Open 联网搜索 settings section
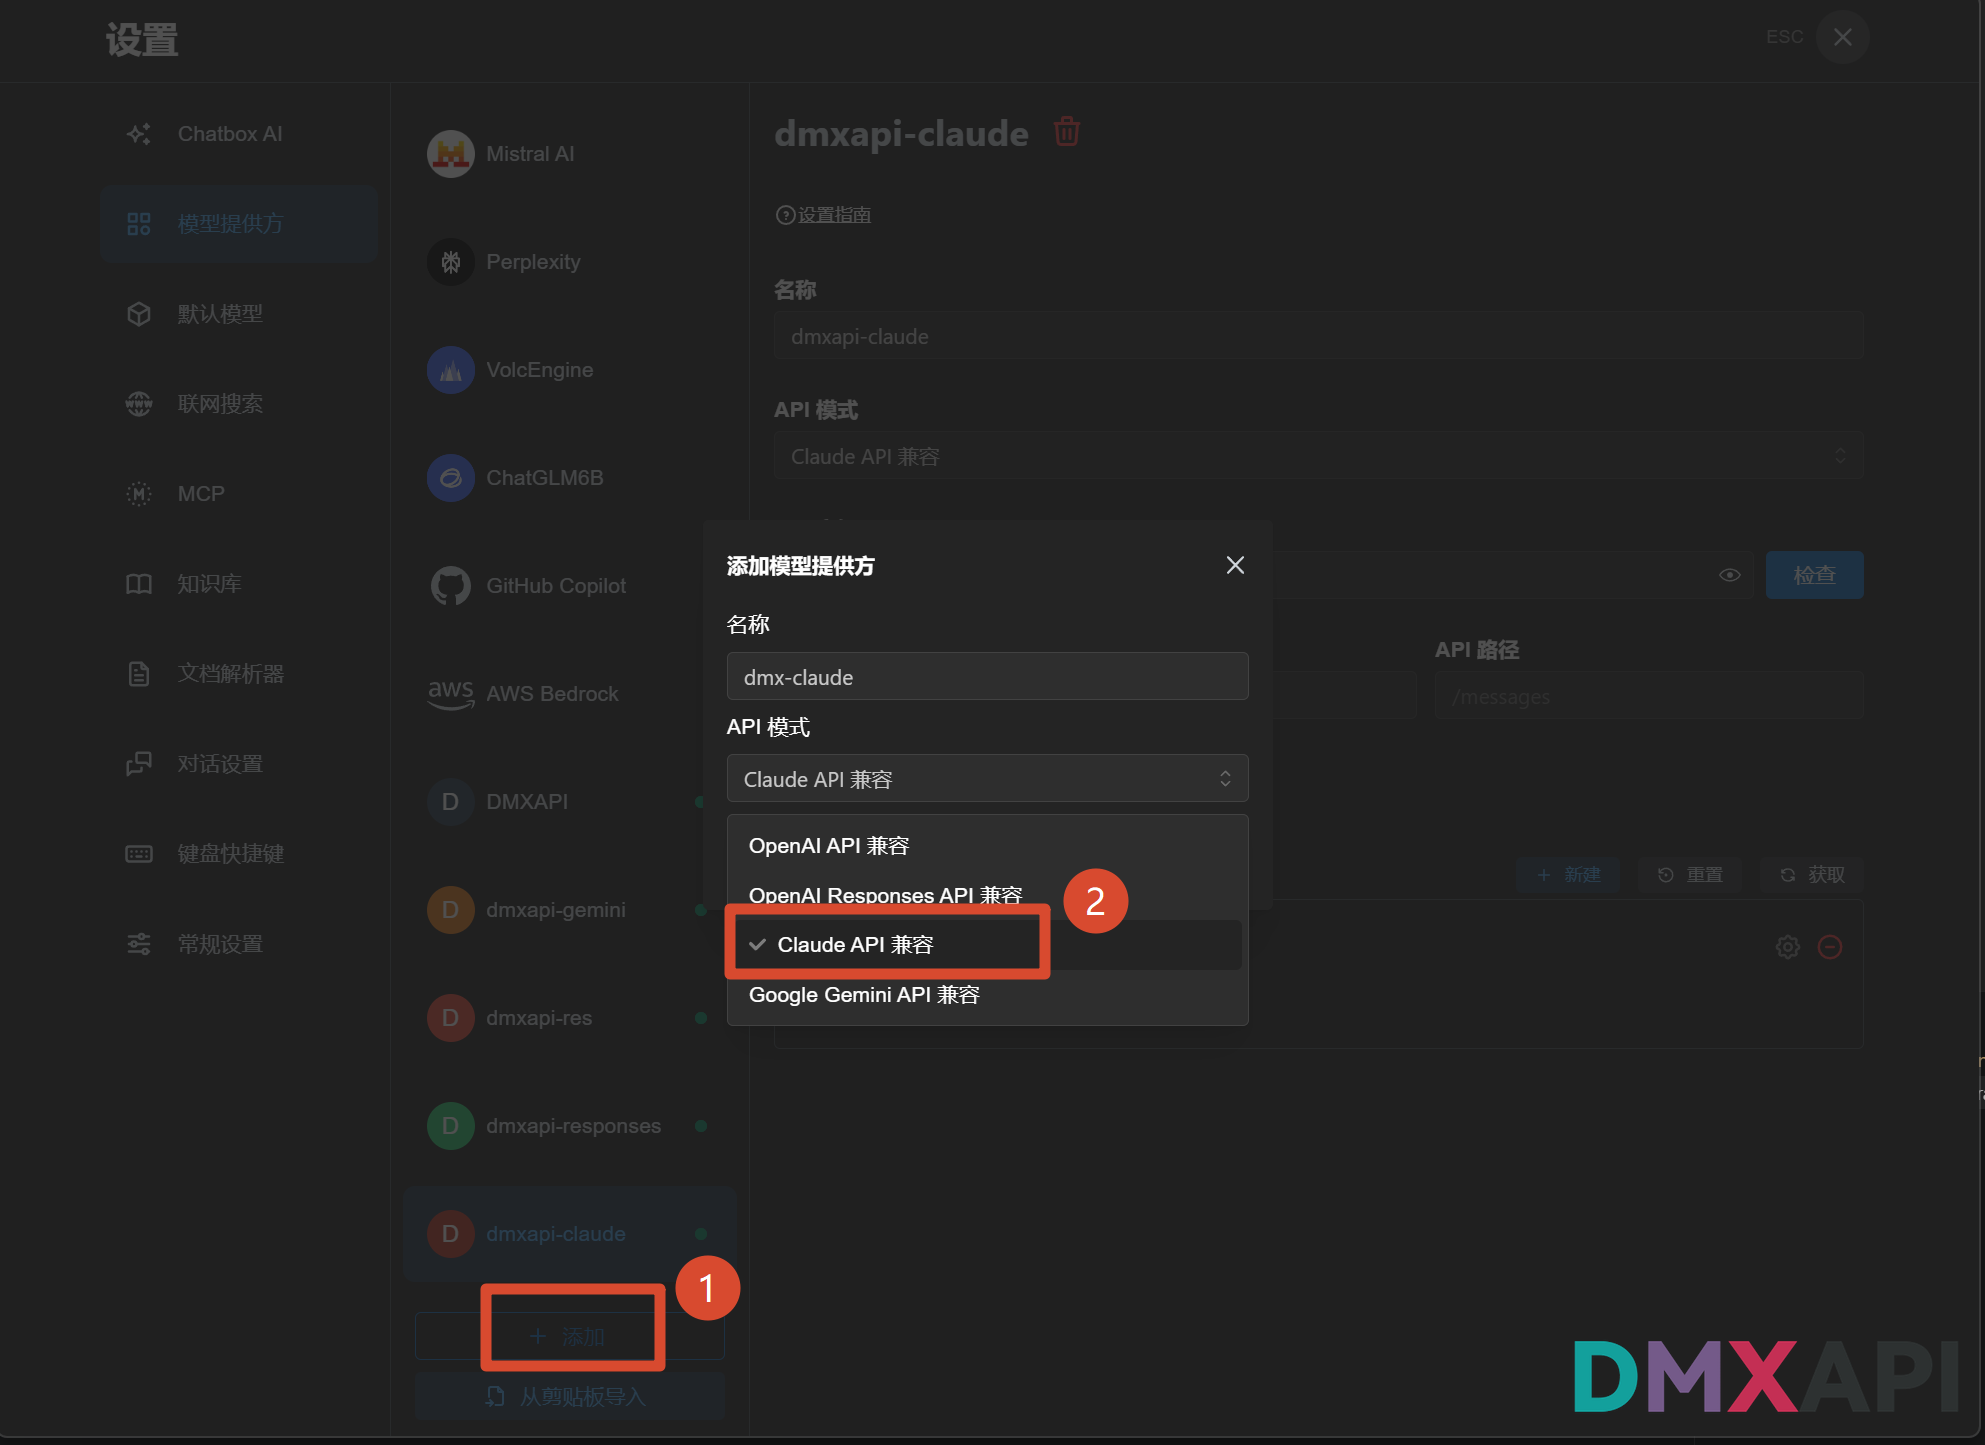The width and height of the screenshot is (1985, 1445). tap(238, 404)
